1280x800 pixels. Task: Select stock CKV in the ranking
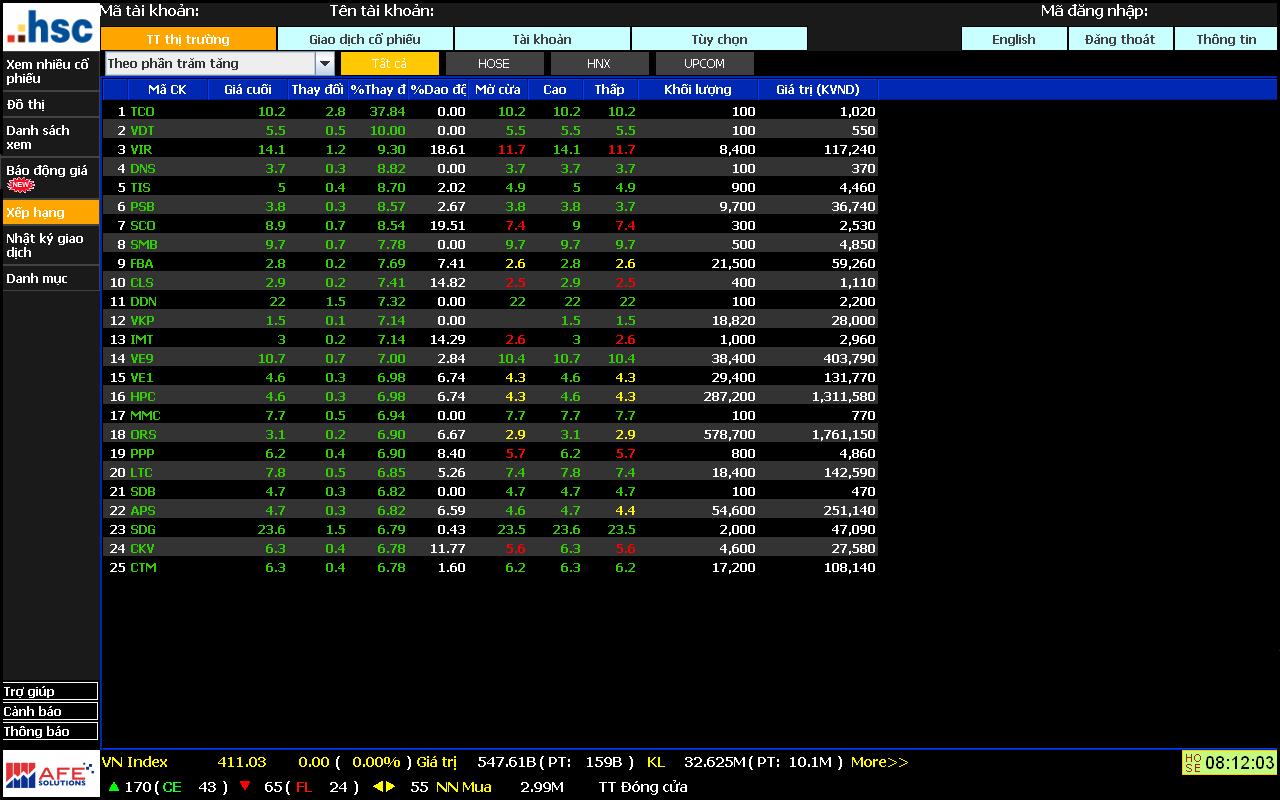[142, 548]
